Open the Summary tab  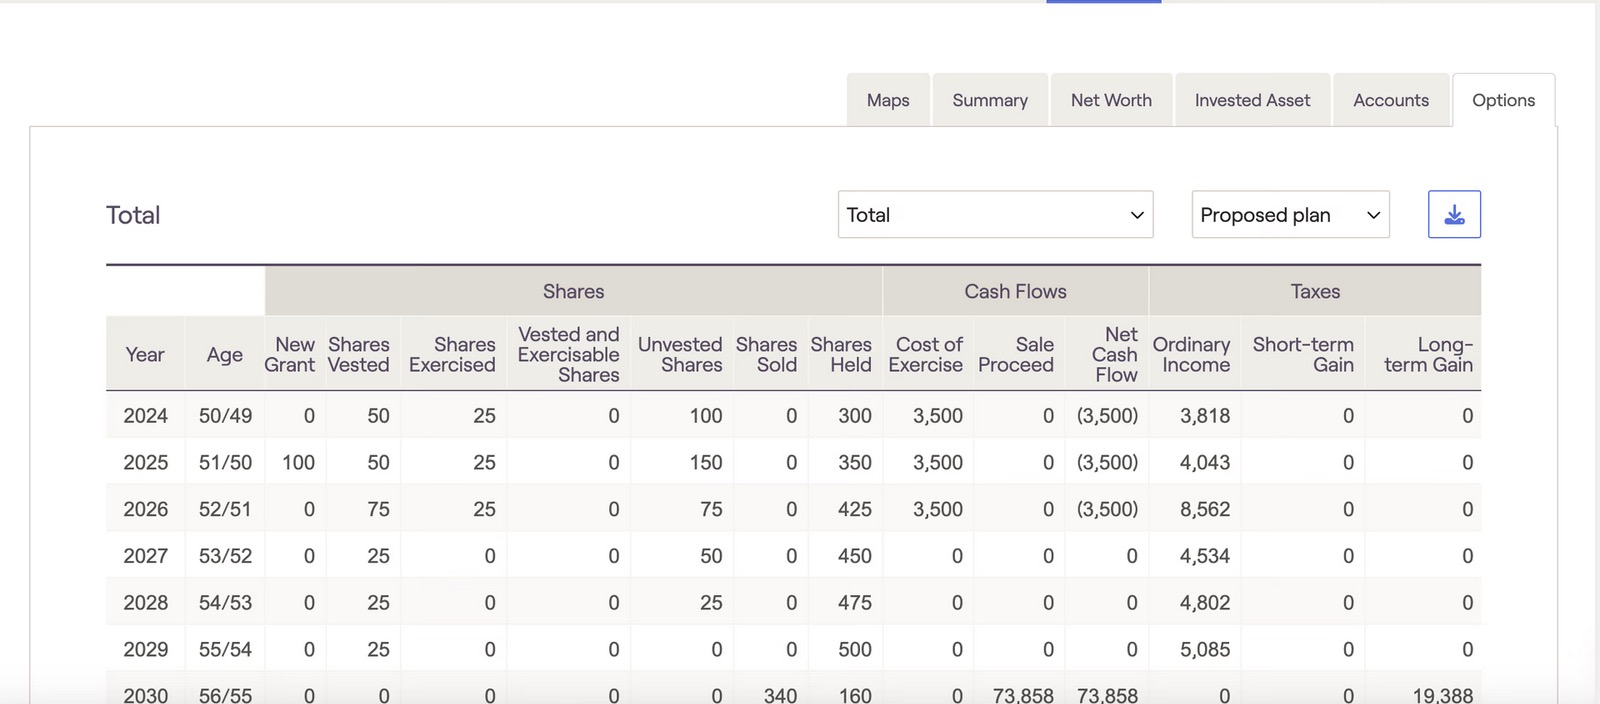pos(990,100)
